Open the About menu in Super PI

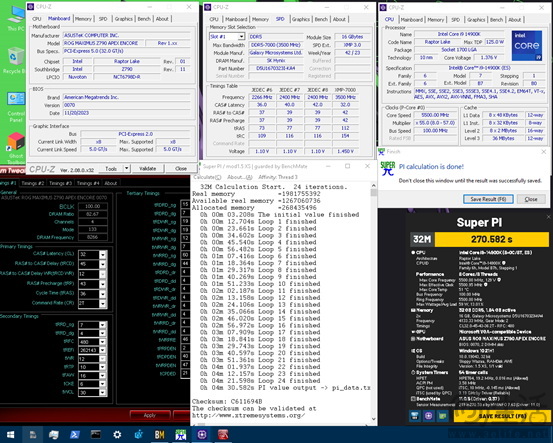pos(239,177)
